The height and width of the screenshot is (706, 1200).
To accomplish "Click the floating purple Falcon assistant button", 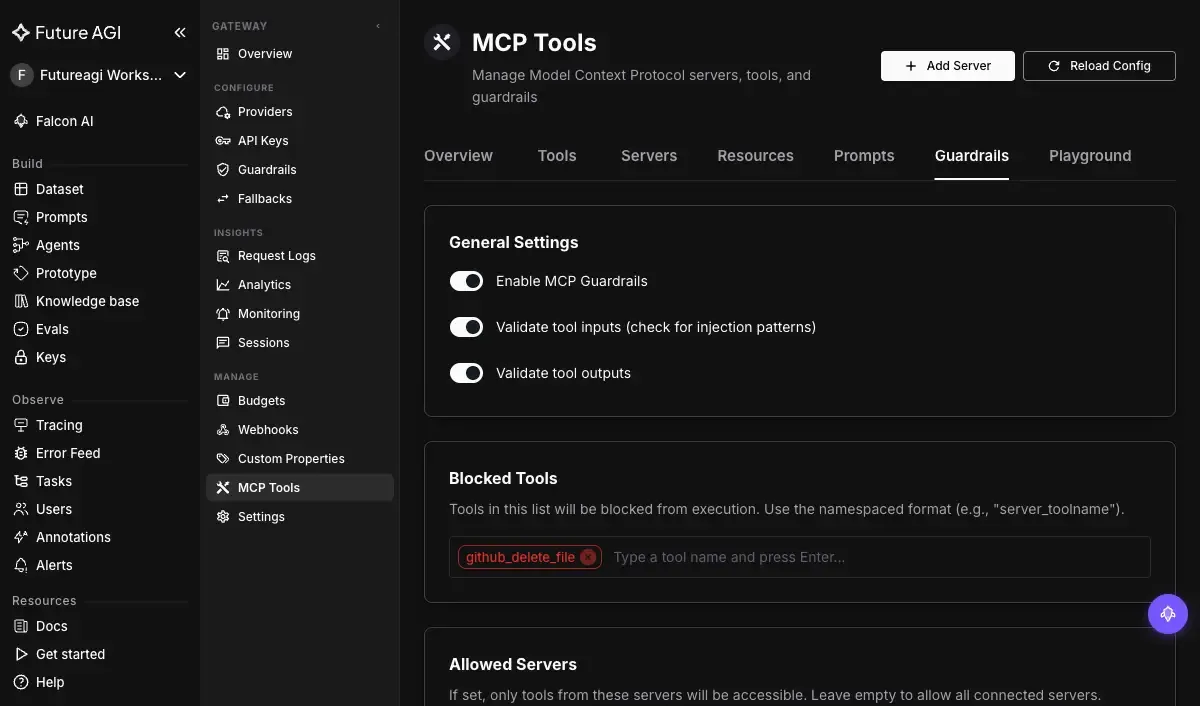I will [x=1168, y=614].
